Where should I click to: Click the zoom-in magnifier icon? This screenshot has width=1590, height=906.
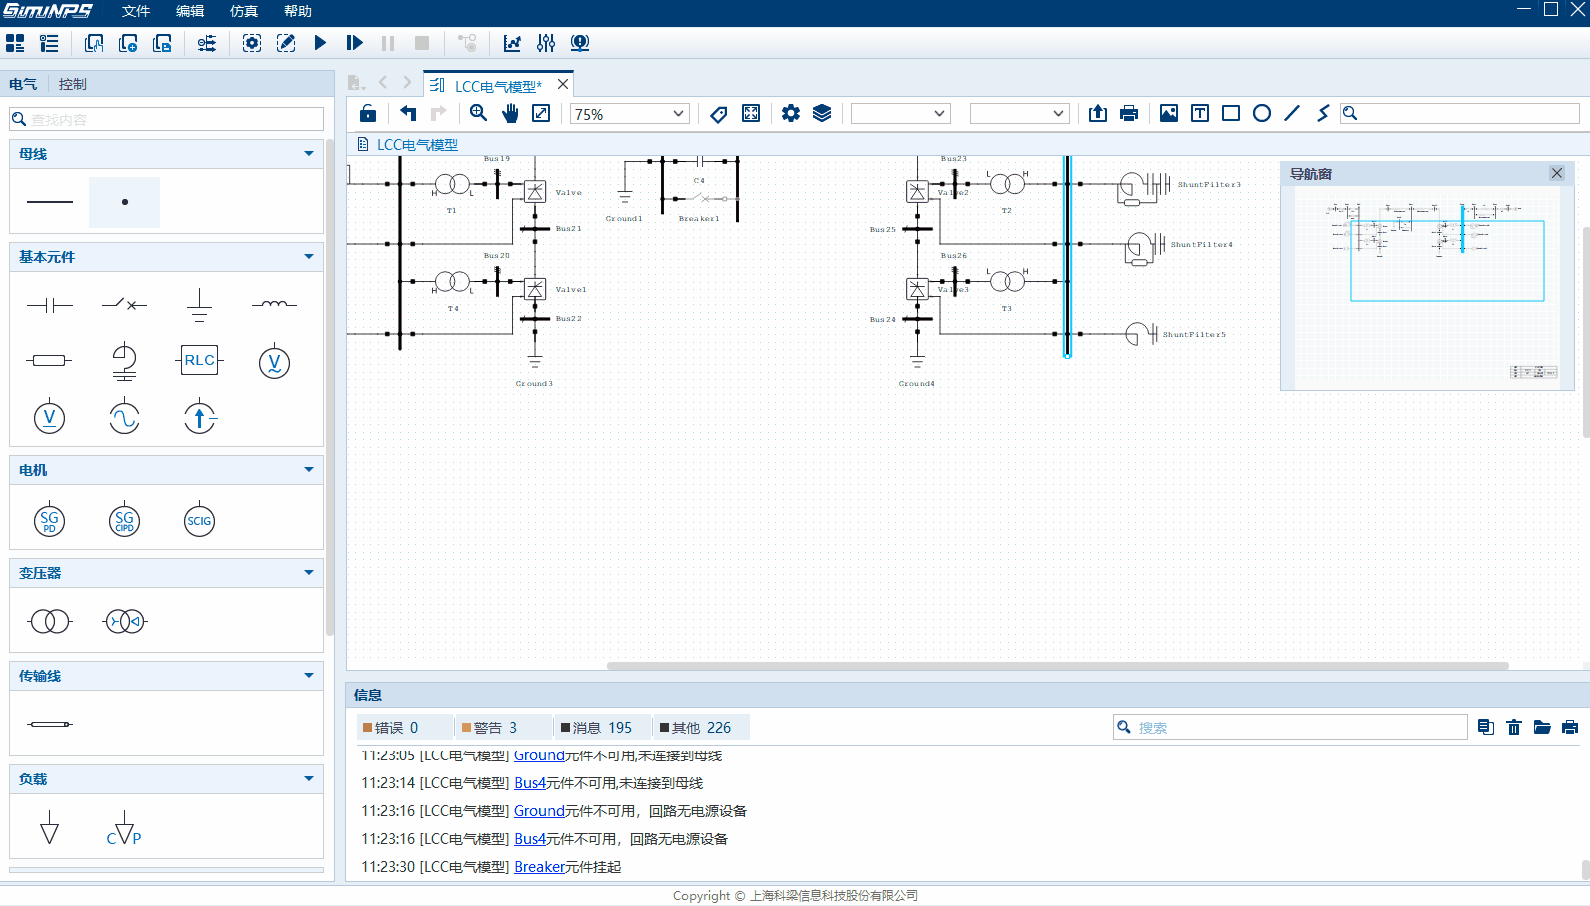click(479, 113)
